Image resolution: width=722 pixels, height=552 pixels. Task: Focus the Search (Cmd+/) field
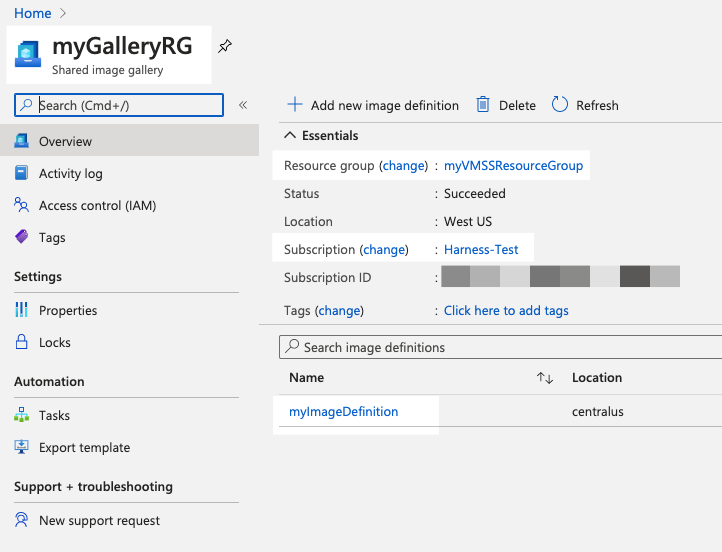[119, 105]
